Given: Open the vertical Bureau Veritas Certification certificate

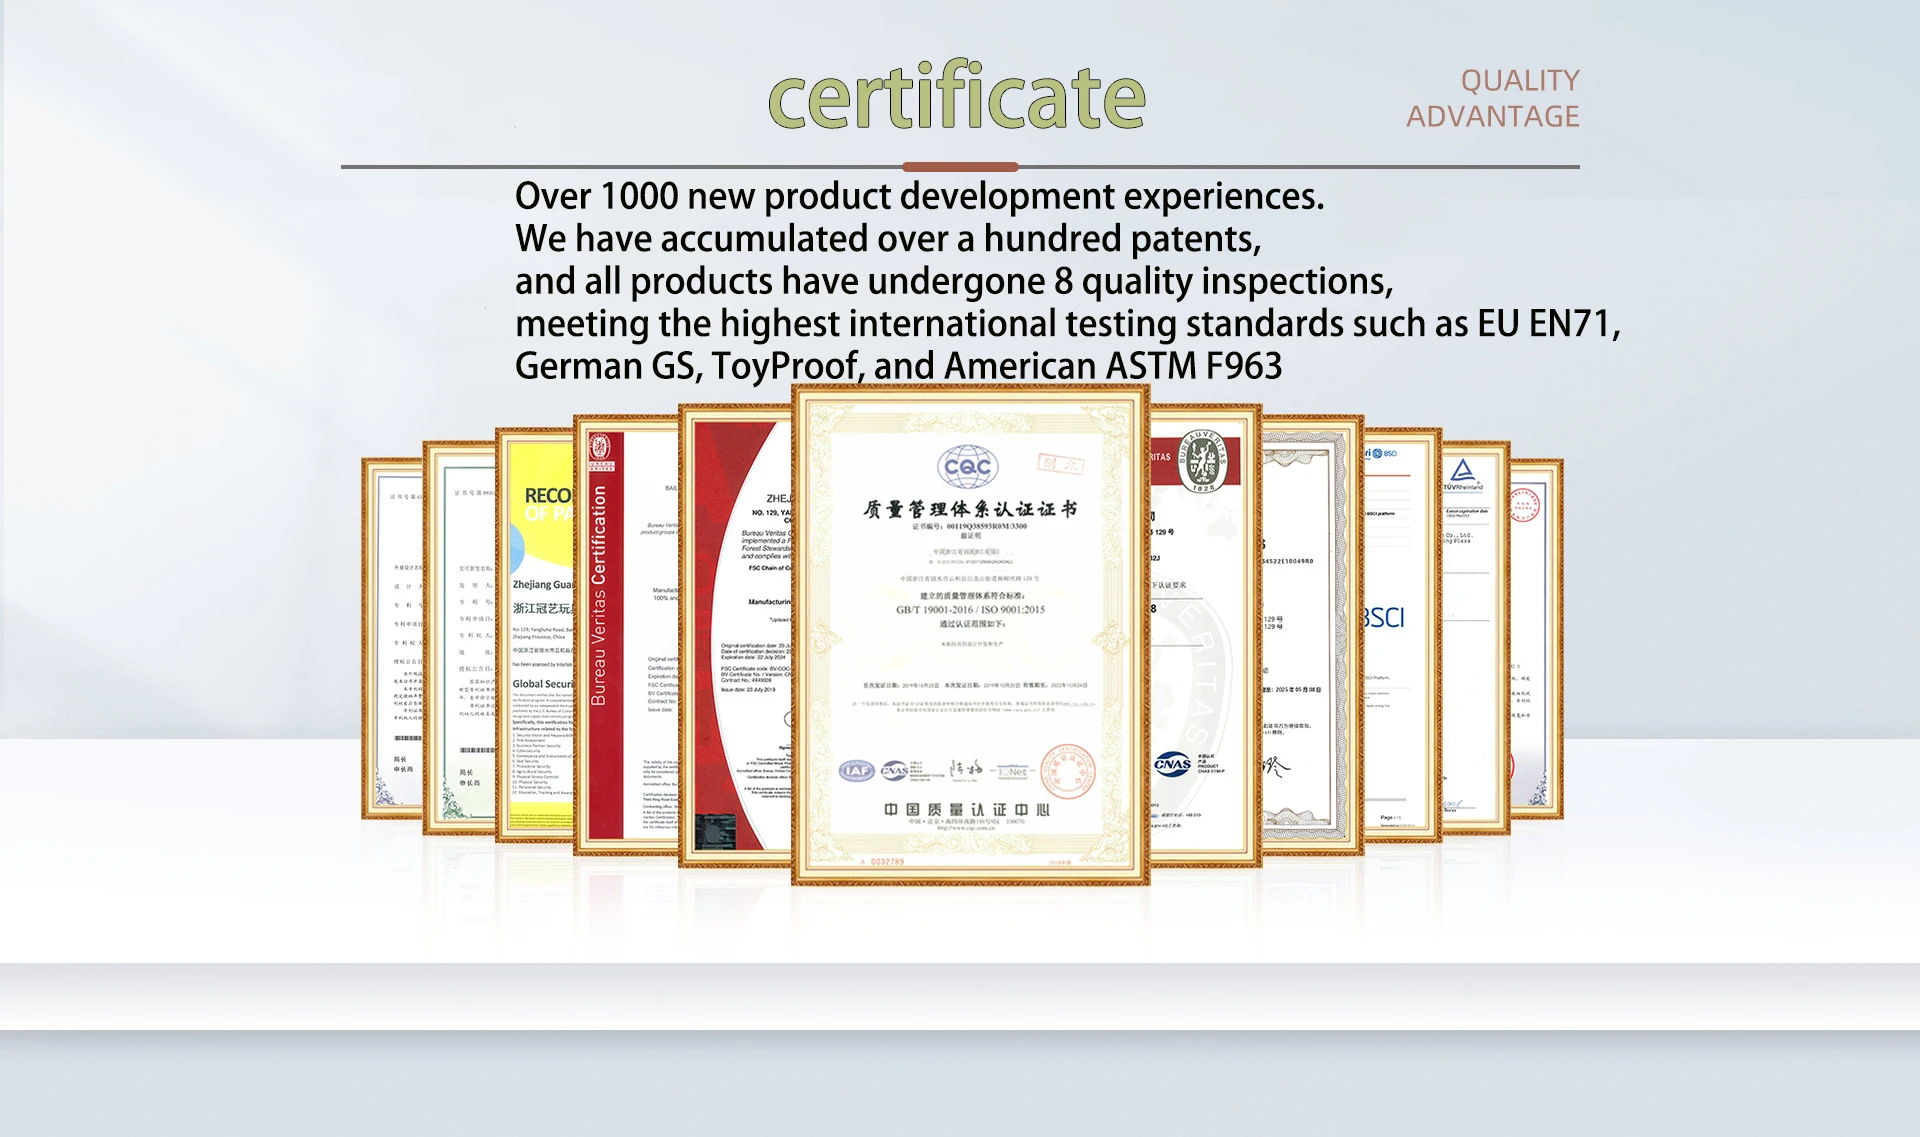Looking at the screenshot, I should 625,640.
